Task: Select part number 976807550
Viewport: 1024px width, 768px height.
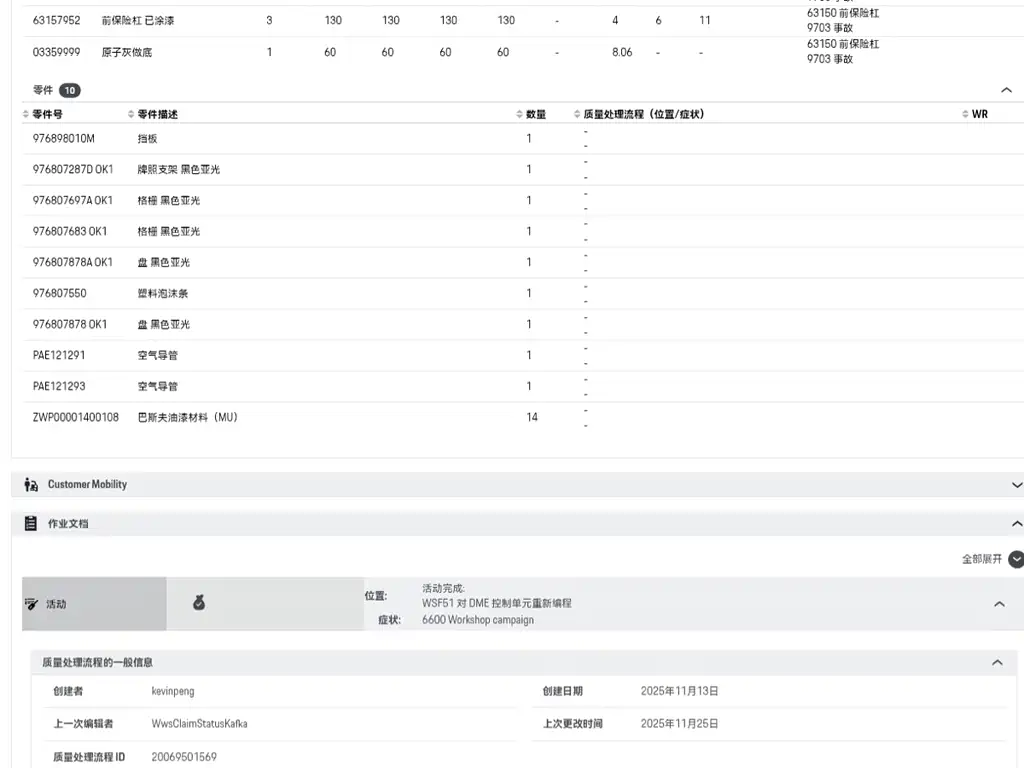Action: point(59,293)
